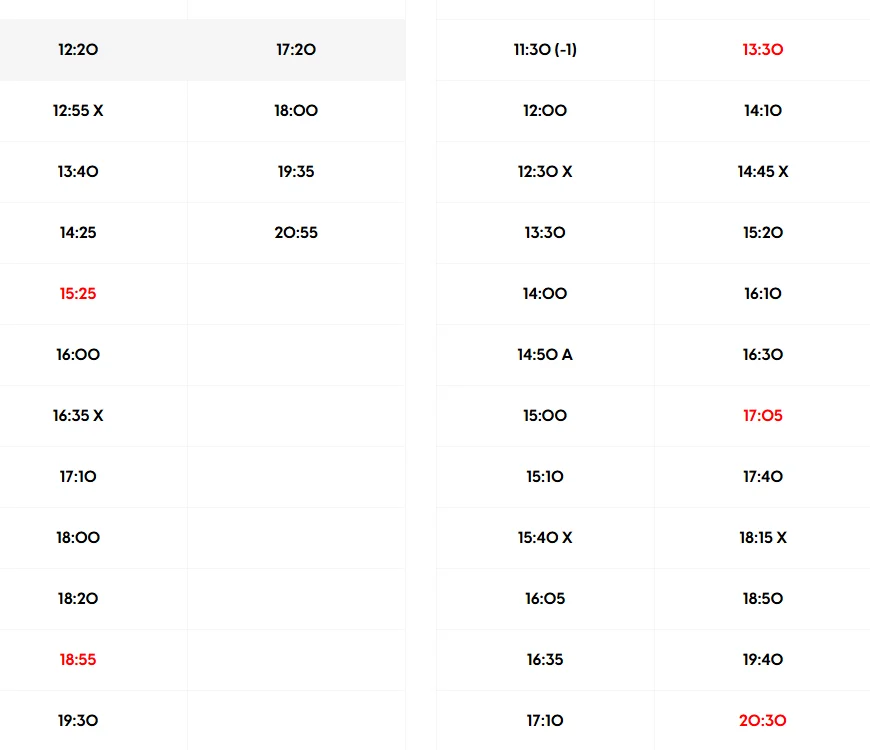Image resolution: width=870 pixels, height=750 pixels.
Task: Select the red 15:25 time
Action: [78, 294]
